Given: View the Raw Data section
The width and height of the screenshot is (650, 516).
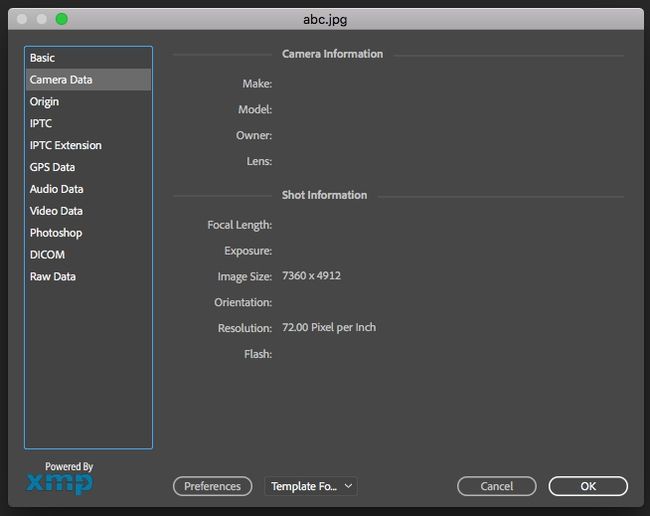Looking at the screenshot, I should tap(53, 278).
